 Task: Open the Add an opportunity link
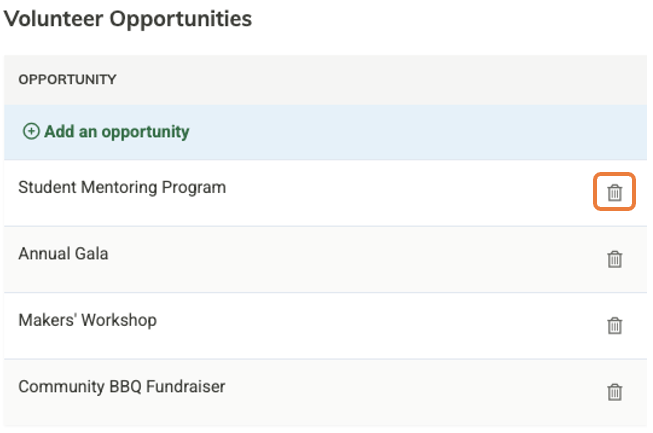pyautogui.click(x=106, y=132)
